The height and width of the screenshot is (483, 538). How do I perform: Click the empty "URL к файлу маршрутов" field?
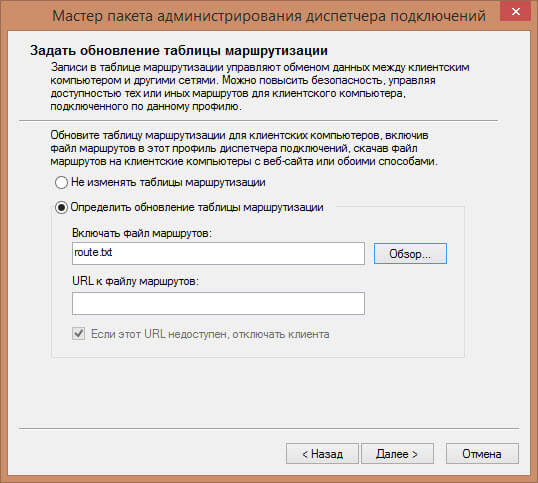point(218,303)
